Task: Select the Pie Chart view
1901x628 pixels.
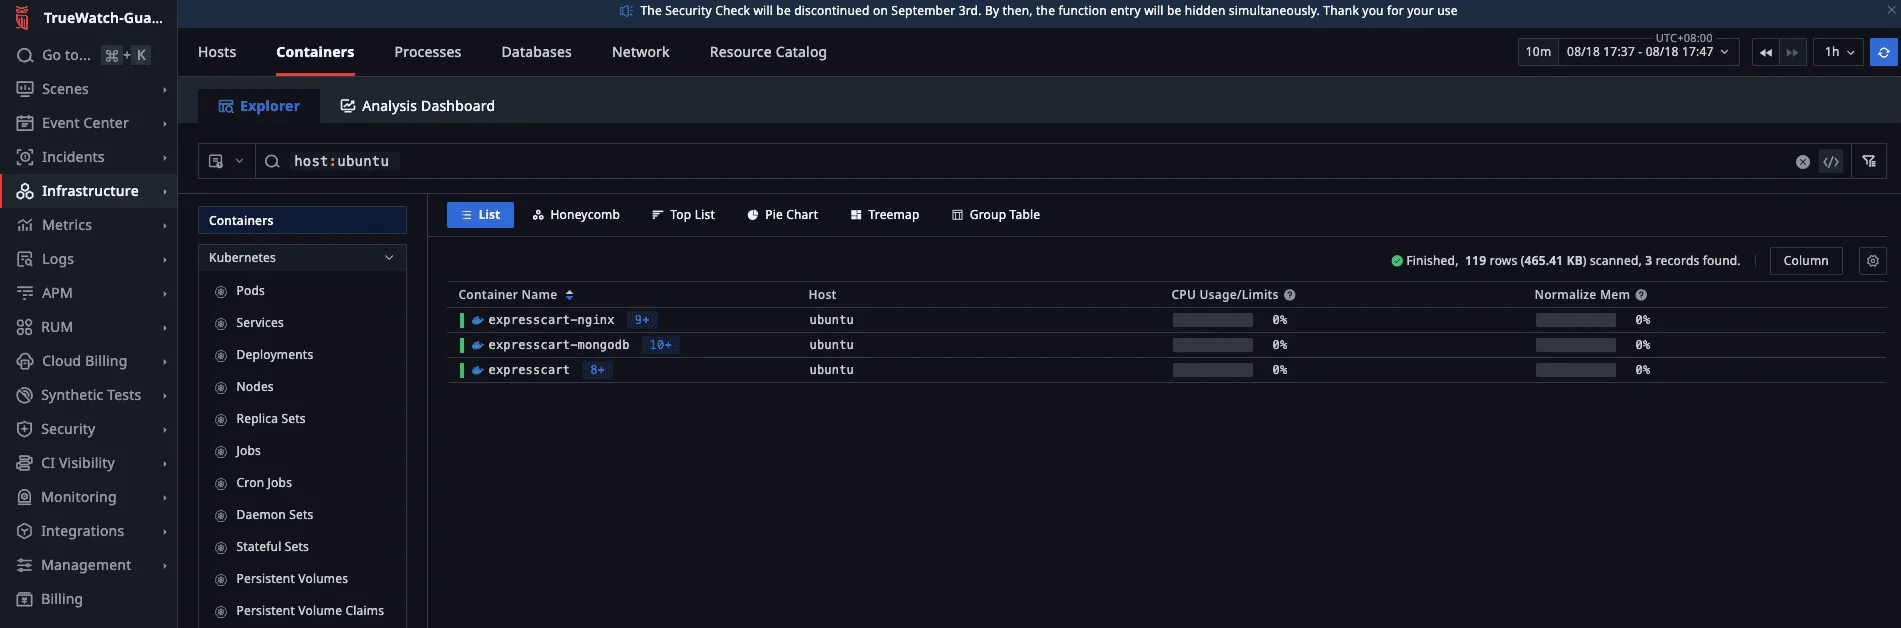Action: pyautogui.click(x=782, y=215)
